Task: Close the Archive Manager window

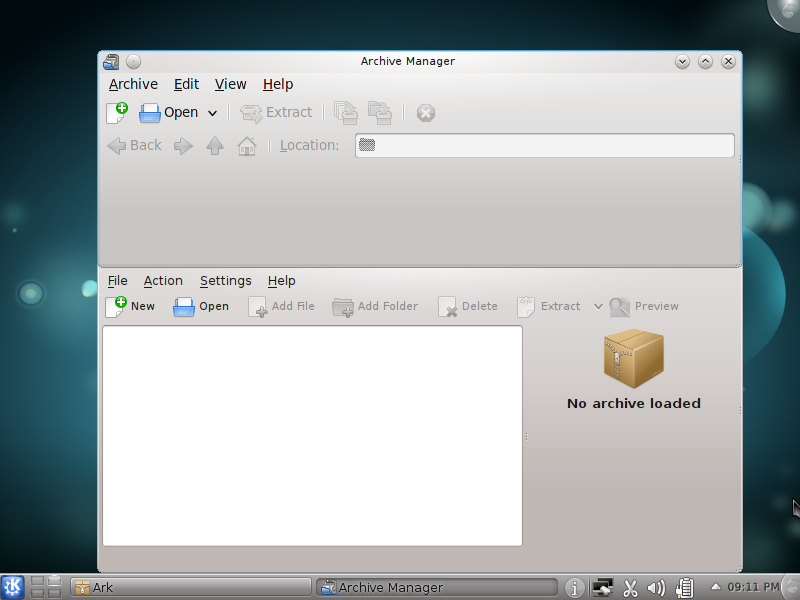Action: coord(728,62)
